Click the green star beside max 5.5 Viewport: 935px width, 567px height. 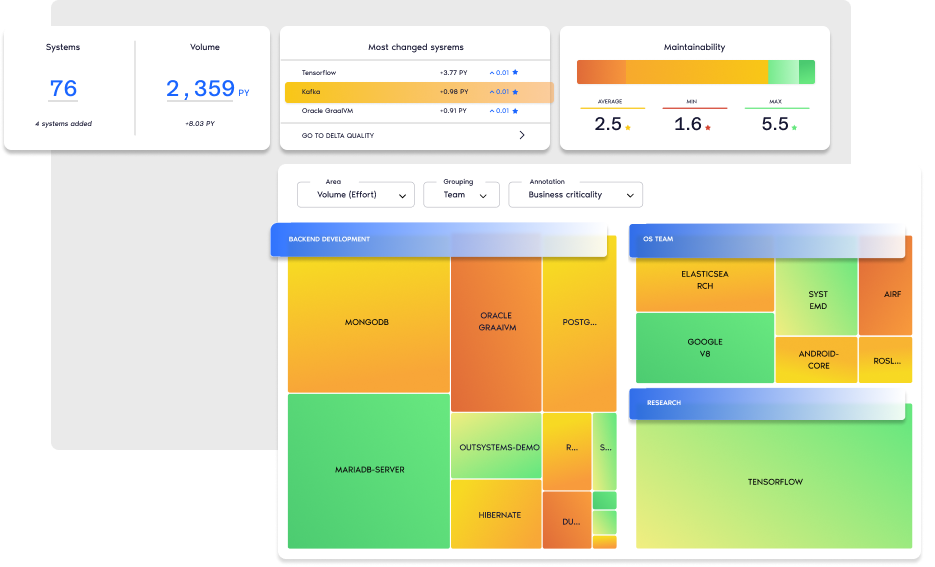click(794, 128)
